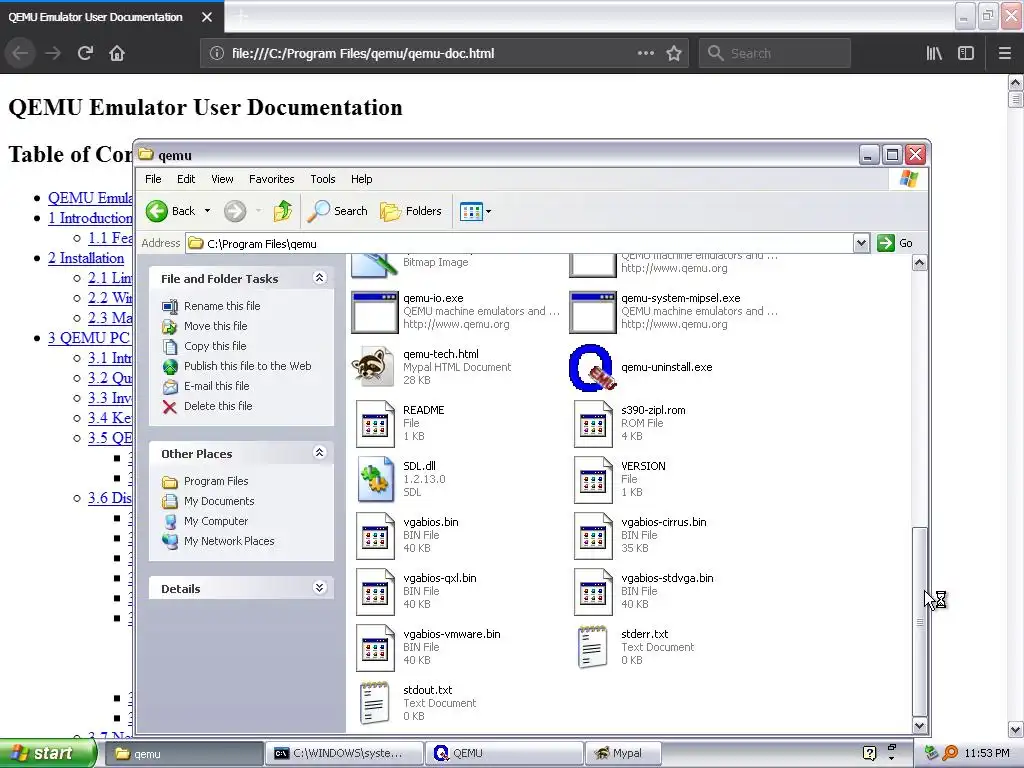Open the Tools menu
Screen dimensions: 1024x768
pyautogui.click(x=323, y=179)
